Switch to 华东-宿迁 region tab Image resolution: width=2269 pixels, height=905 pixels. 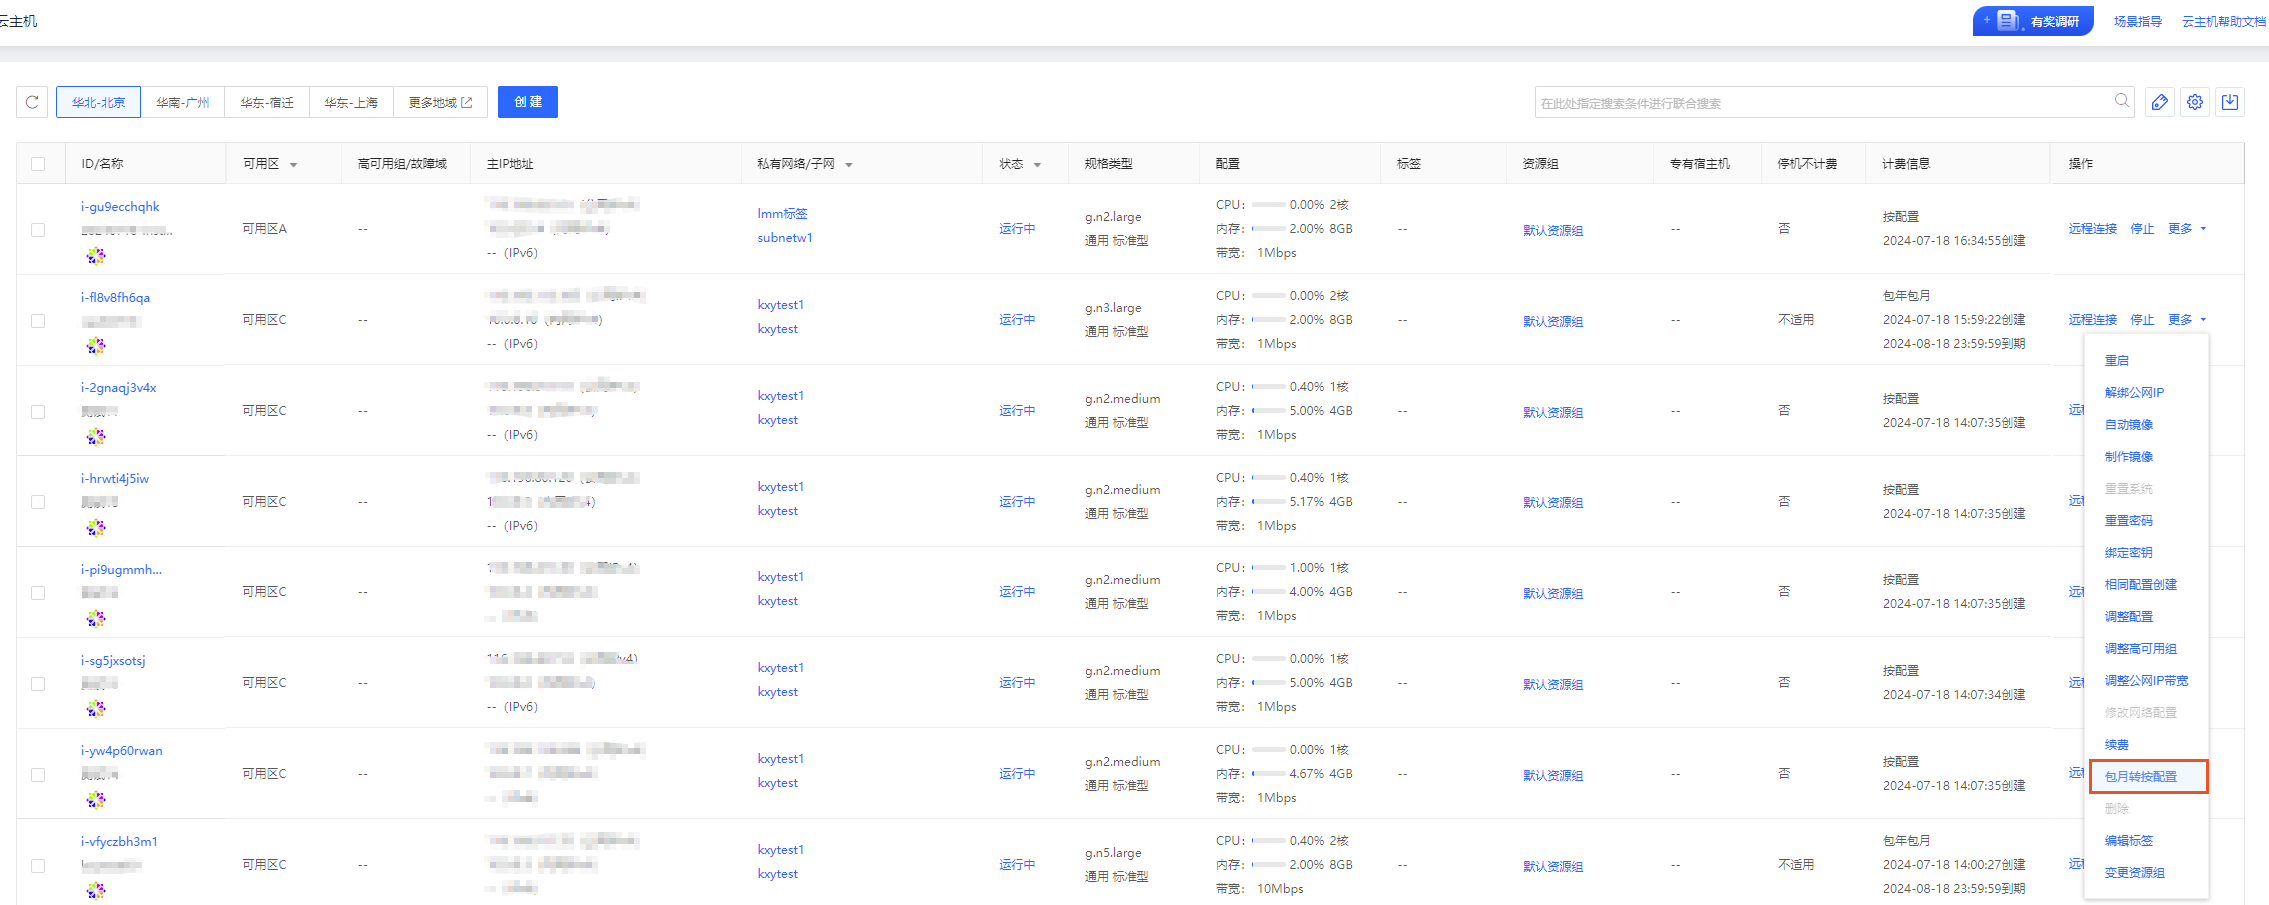pos(267,102)
